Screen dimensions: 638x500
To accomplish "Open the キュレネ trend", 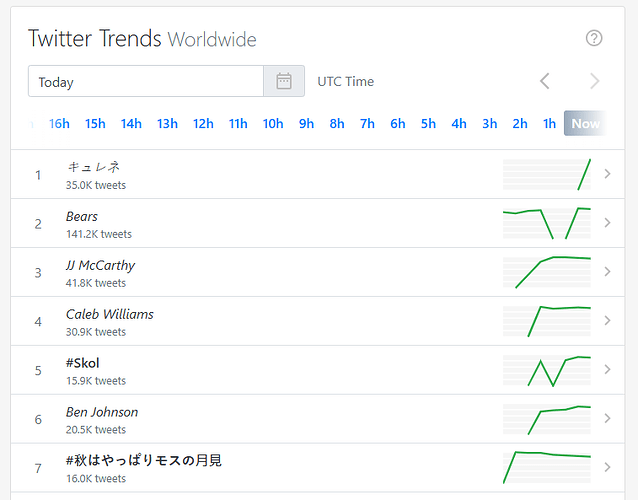I will [93, 167].
